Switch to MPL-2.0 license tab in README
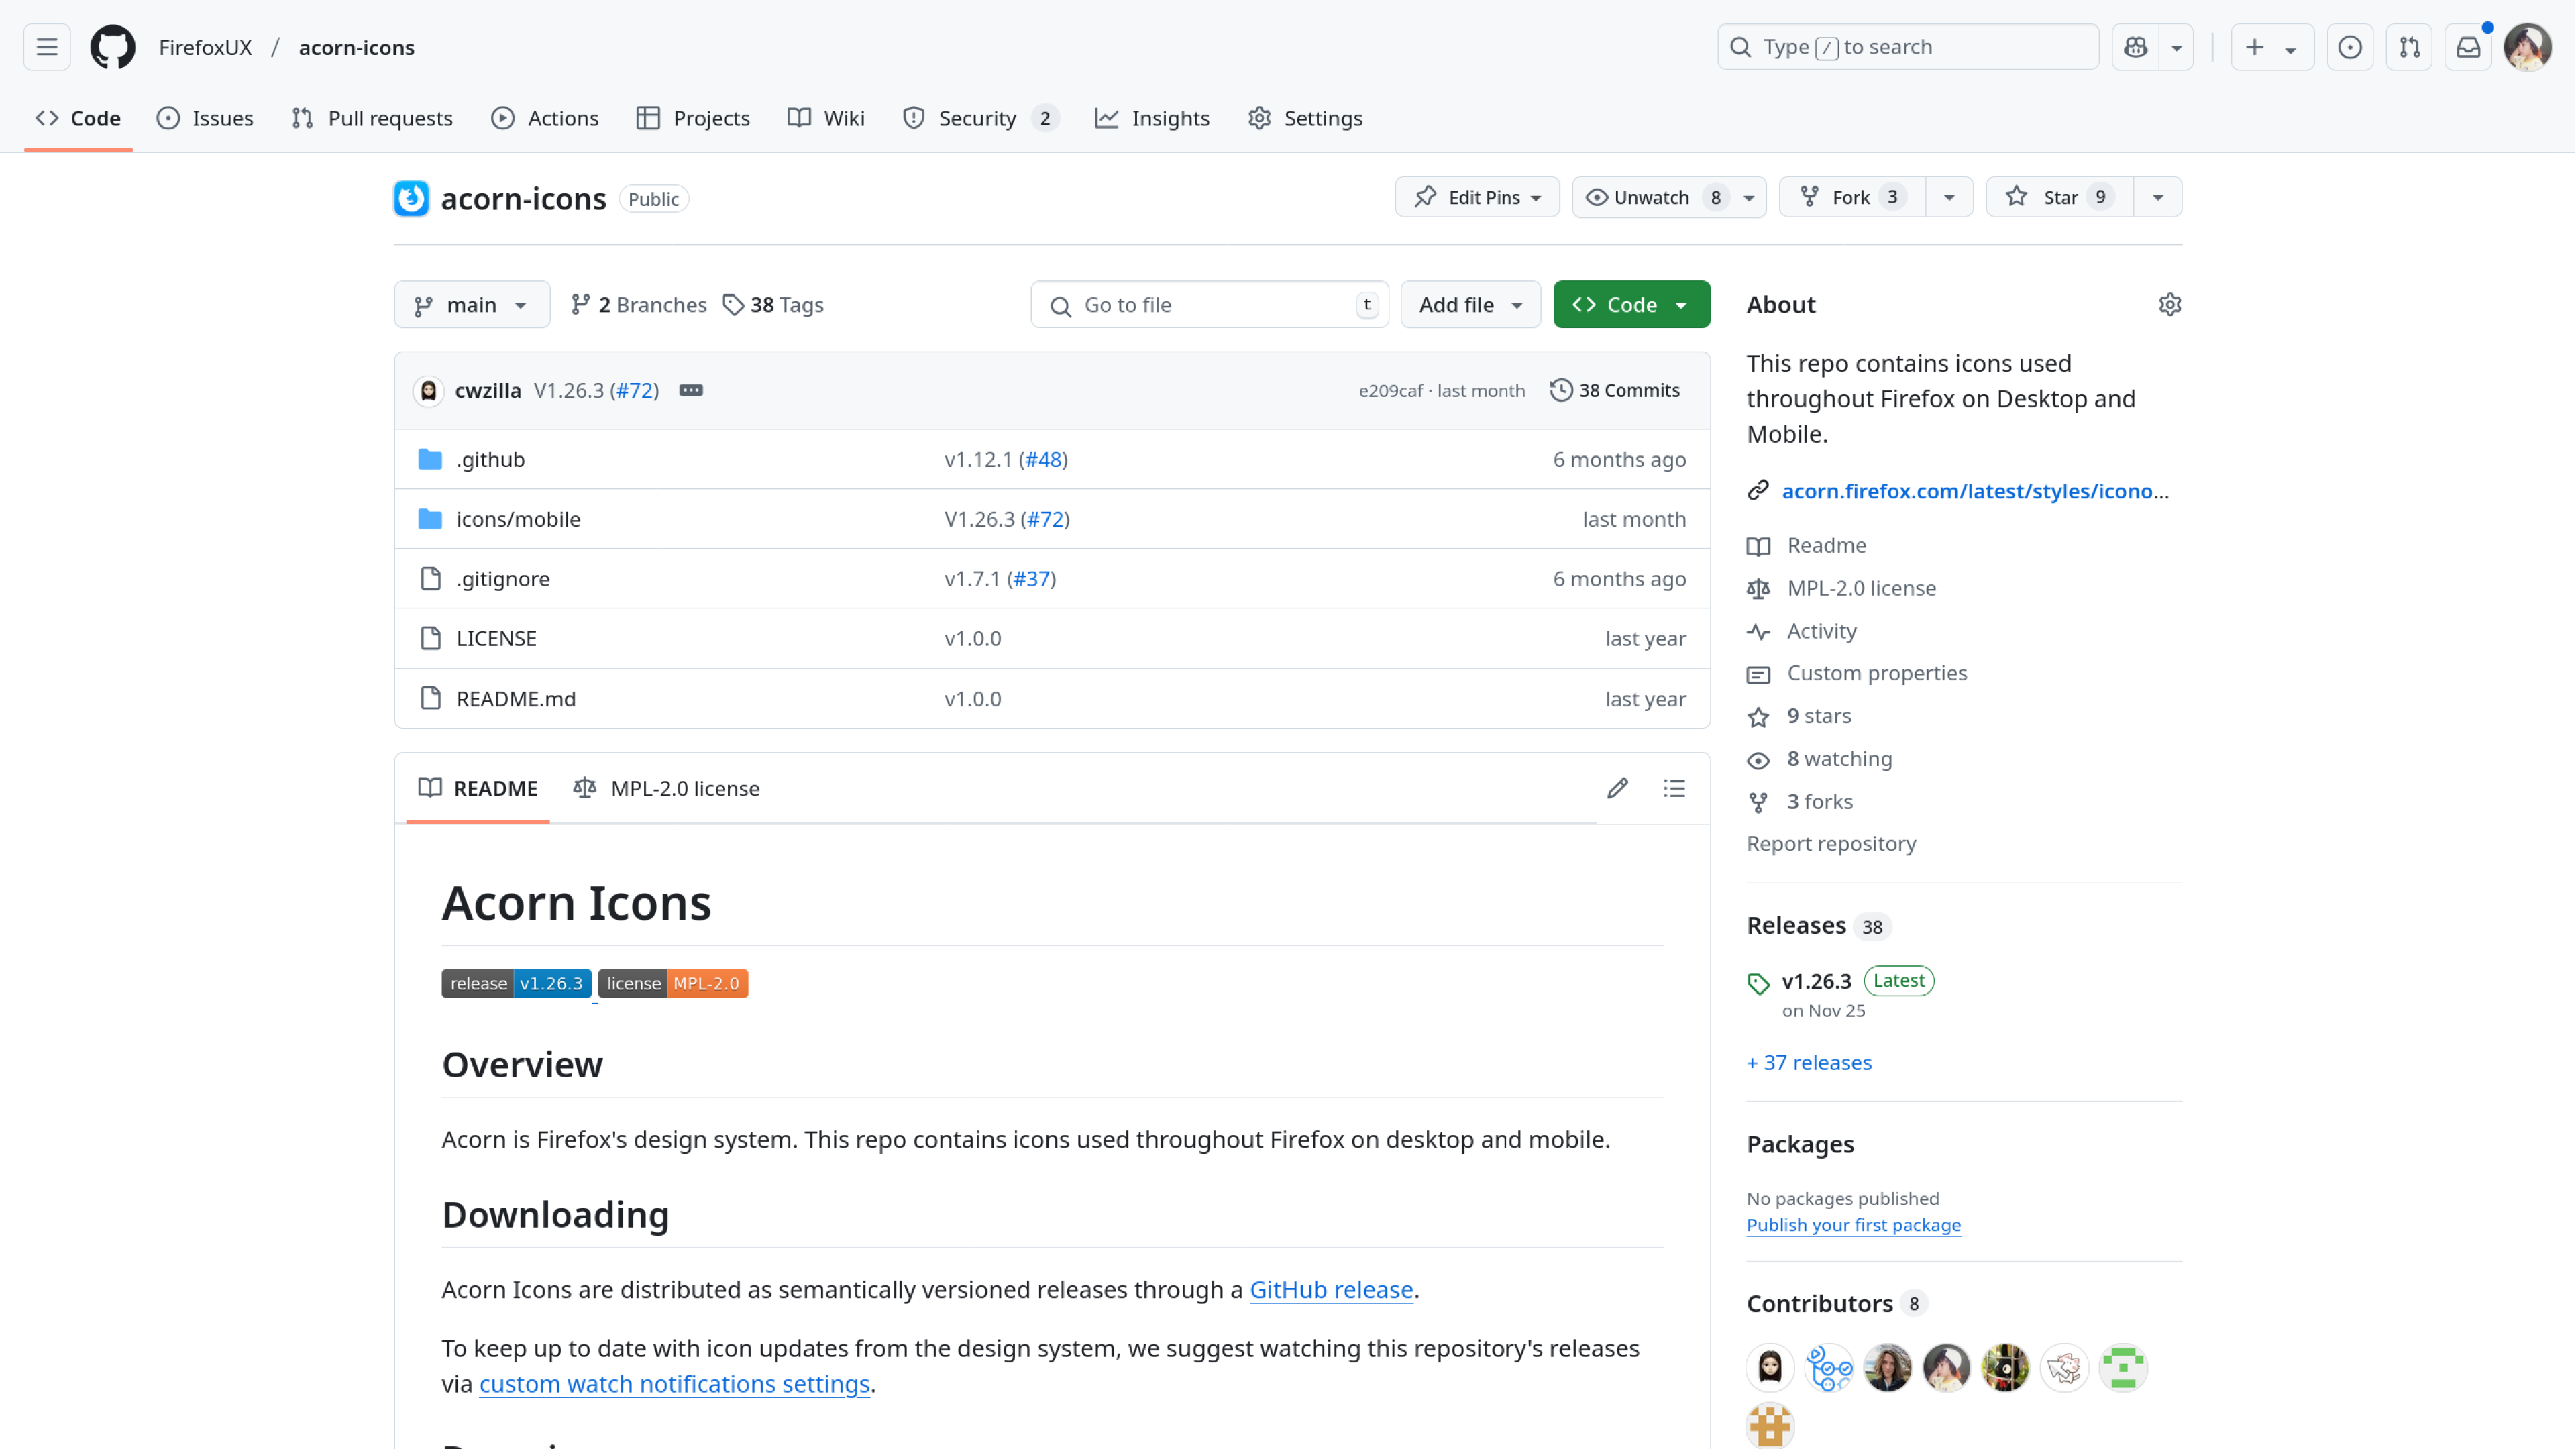The height and width of the screenshot is (1449, 2576). tap(667, 789)
